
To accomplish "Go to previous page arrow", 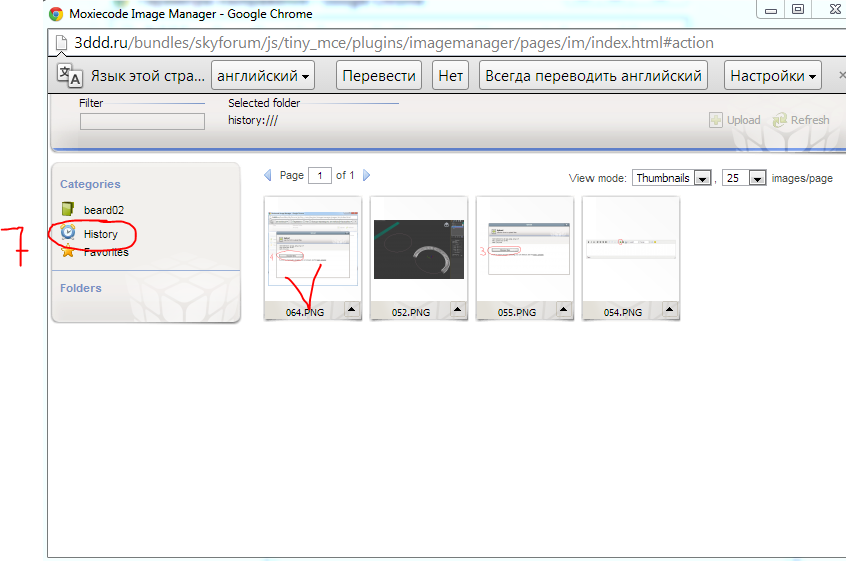I will tap(268, 175).
